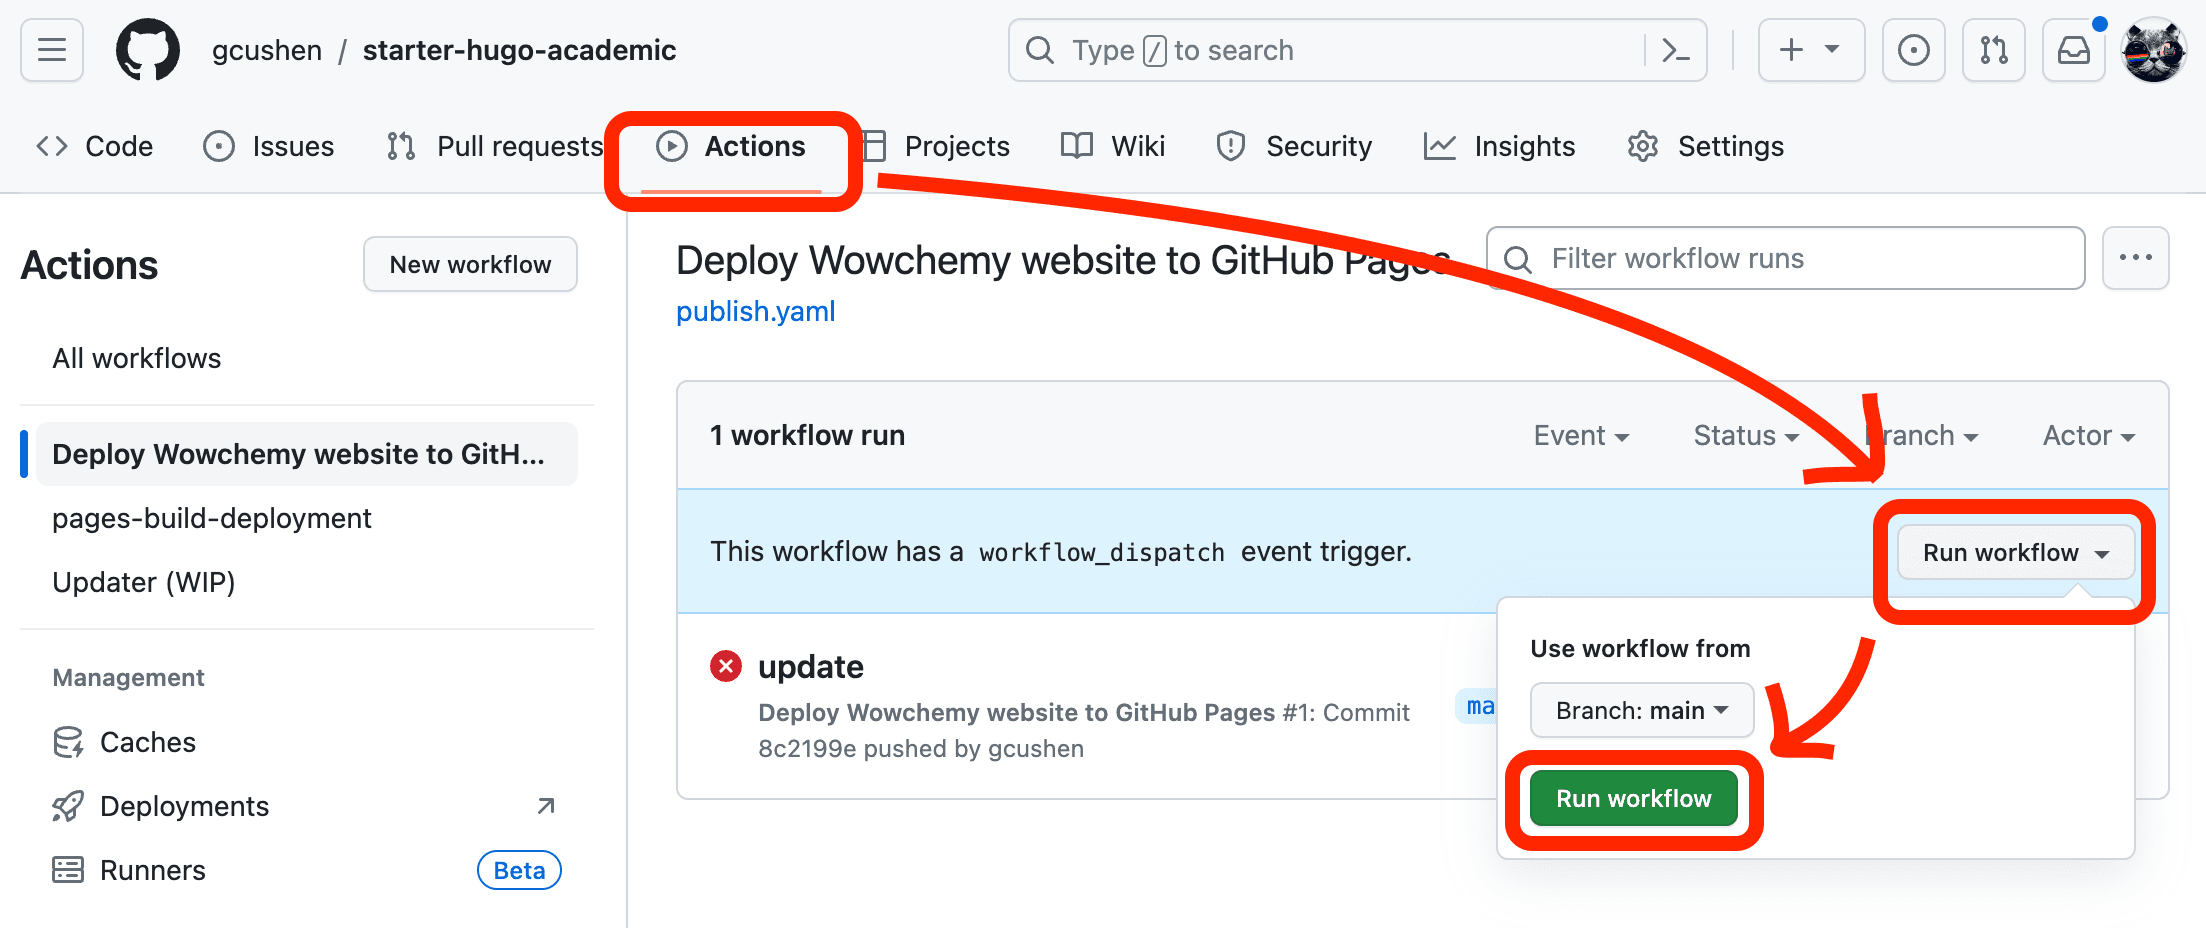Select pages-build-deployment workflow

[212, 518]
